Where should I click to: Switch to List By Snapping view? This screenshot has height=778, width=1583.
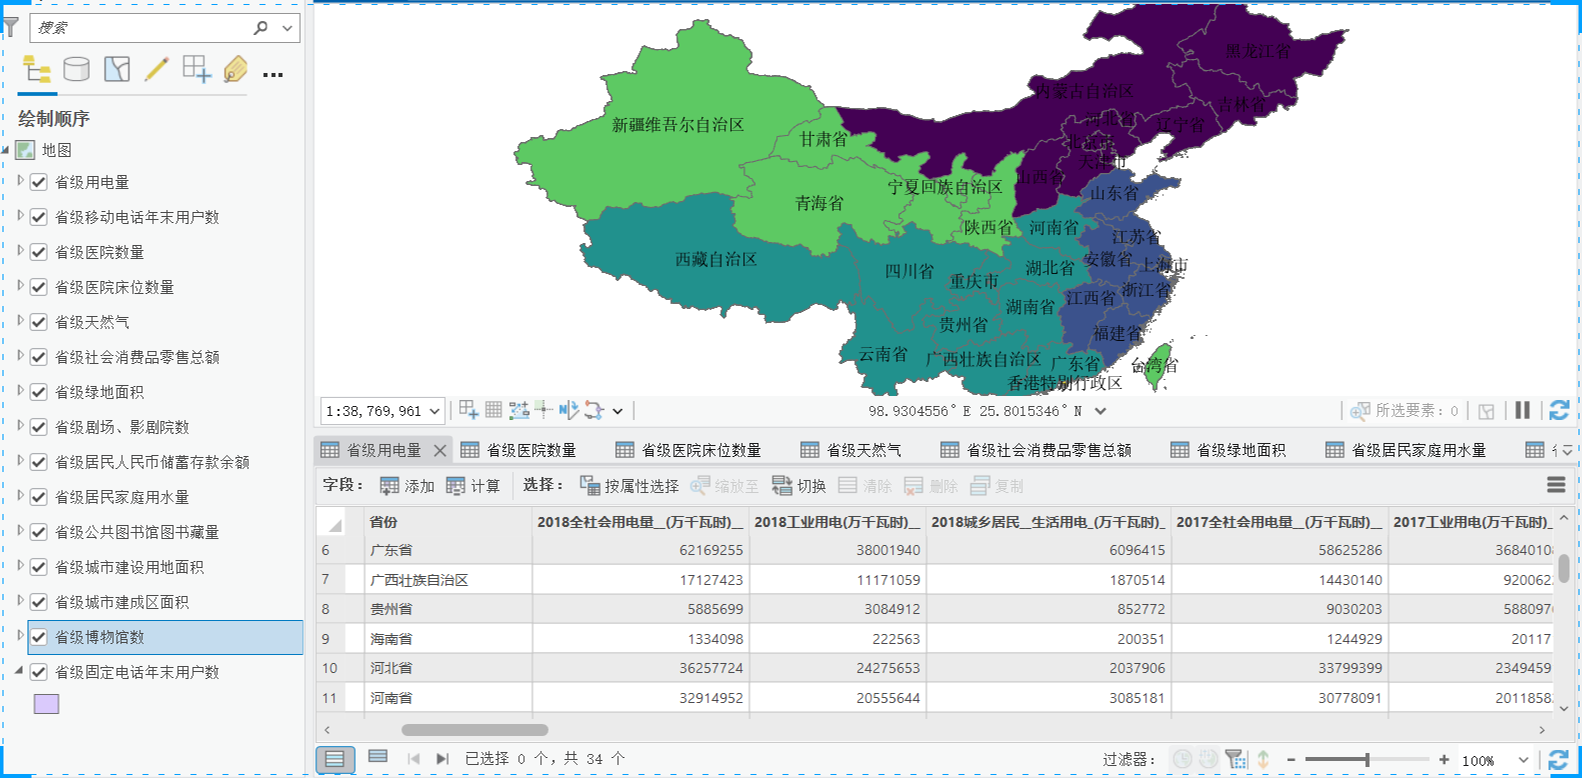click(x=196, y=69)
